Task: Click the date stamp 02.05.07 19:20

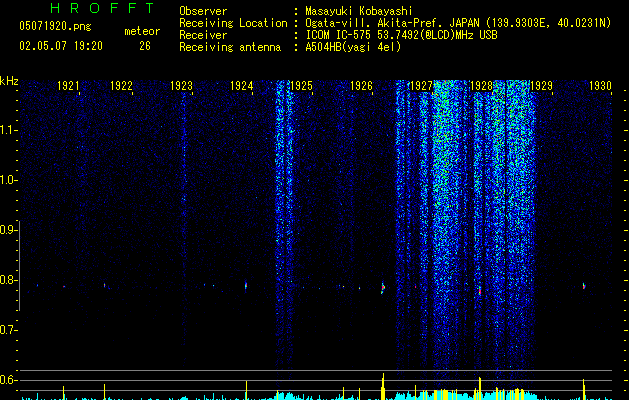Action: pyautogui.click(x=61, y=46)
